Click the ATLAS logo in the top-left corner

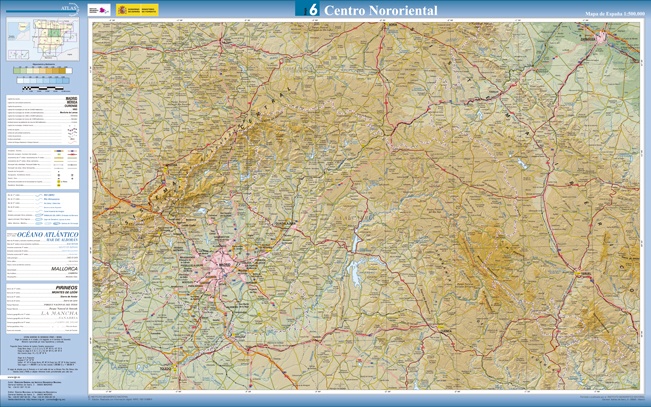(x=70, y=7)
